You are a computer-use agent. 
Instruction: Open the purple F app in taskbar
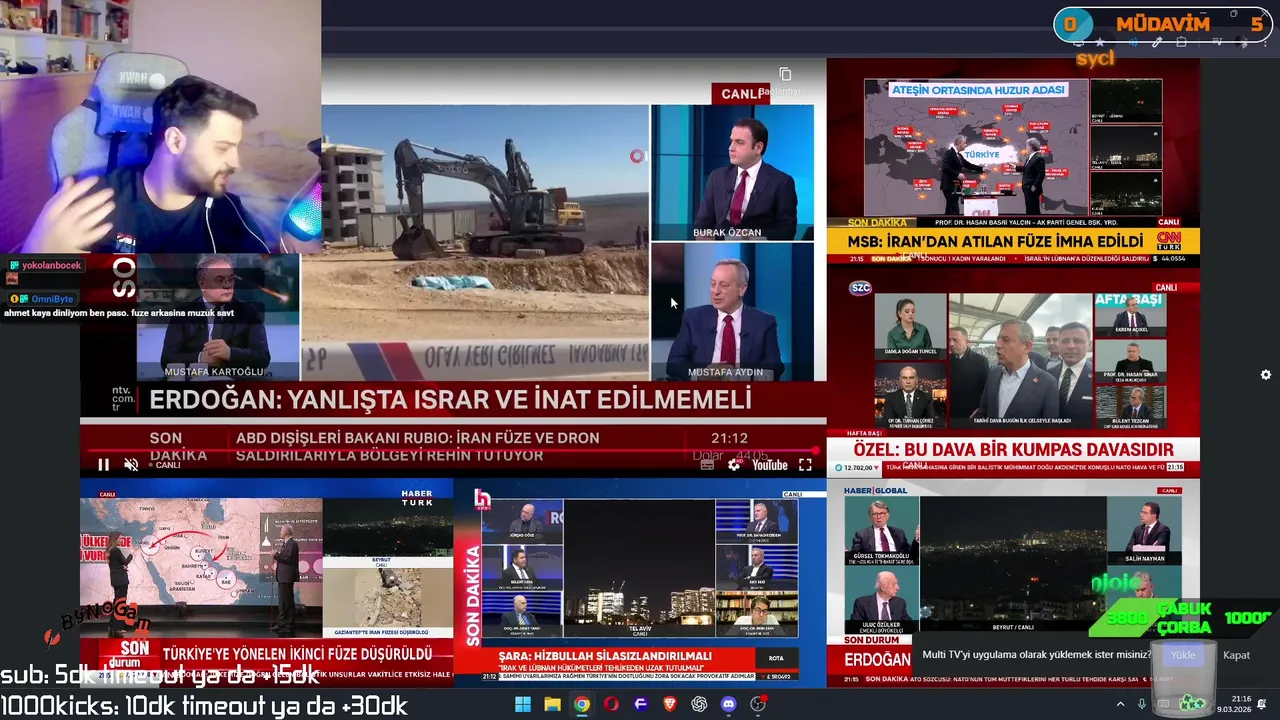[x=641, y=704]
